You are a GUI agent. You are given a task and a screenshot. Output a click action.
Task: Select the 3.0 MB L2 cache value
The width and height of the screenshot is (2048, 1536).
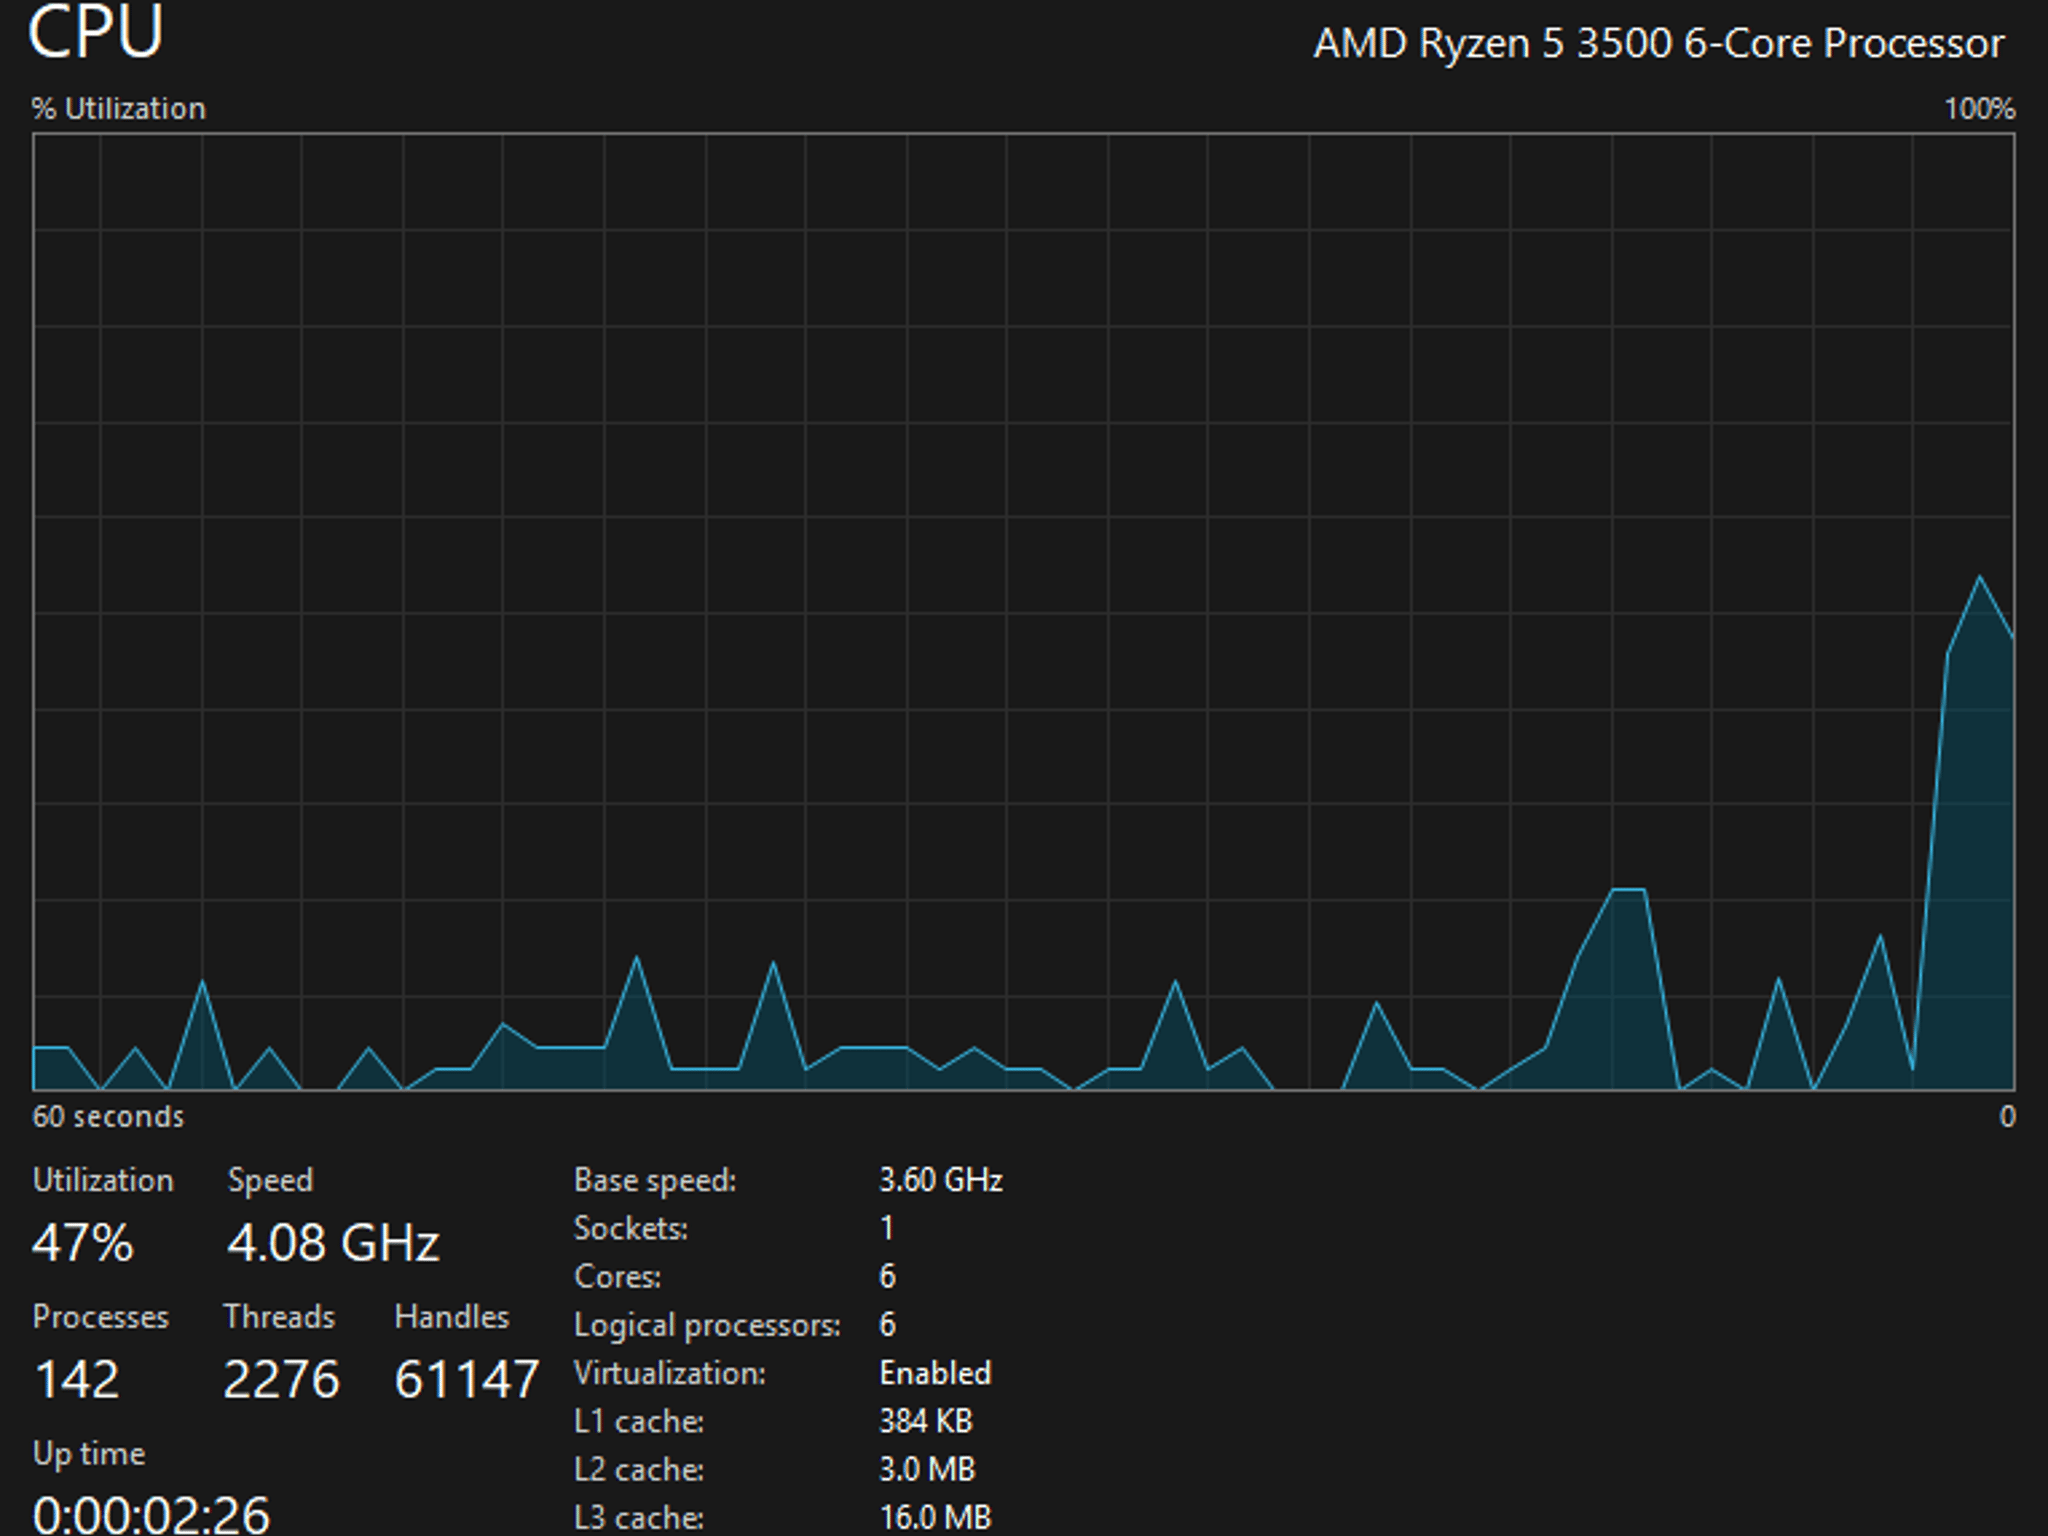(x=927, y=1470)
